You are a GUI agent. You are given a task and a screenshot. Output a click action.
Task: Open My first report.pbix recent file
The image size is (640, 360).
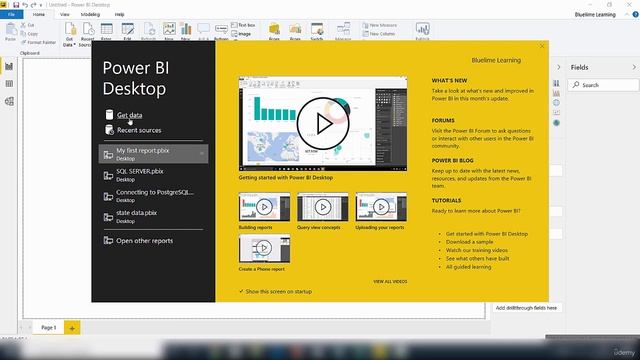click(153, 154)
